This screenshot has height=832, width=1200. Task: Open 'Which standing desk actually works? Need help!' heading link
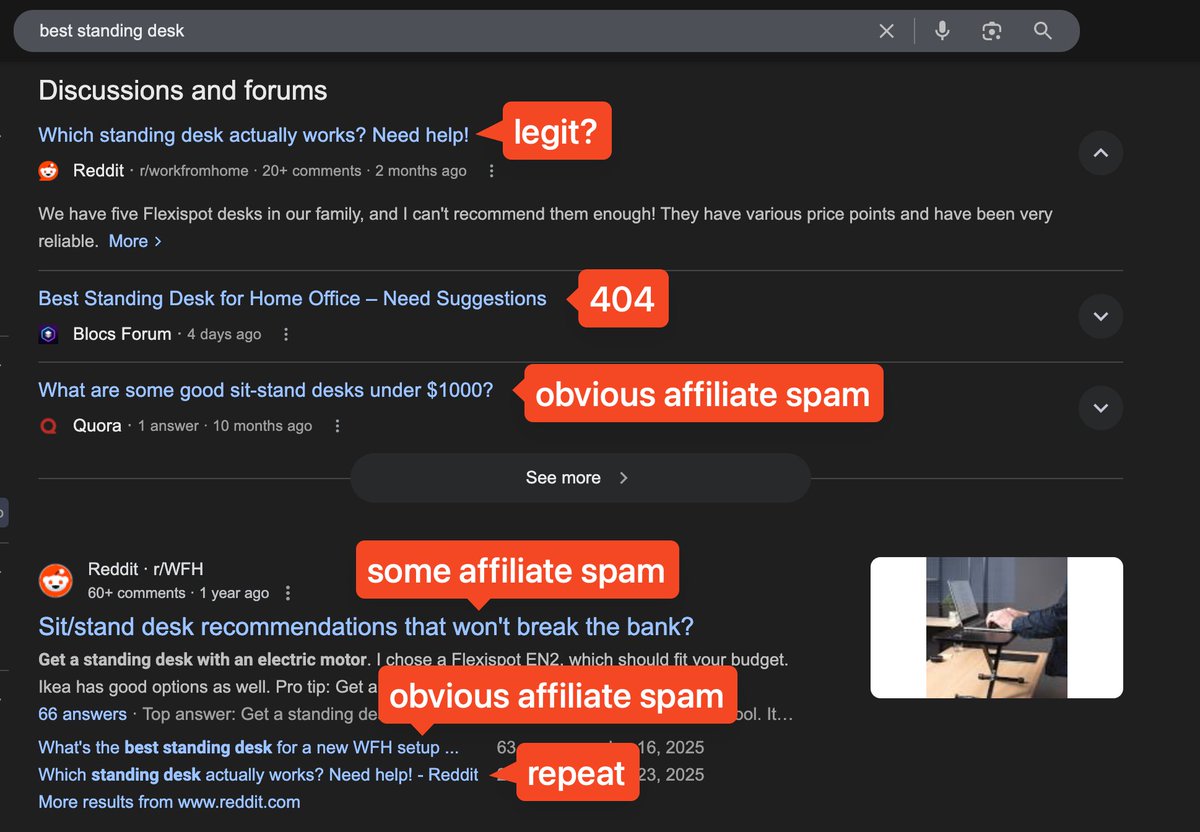254,135
